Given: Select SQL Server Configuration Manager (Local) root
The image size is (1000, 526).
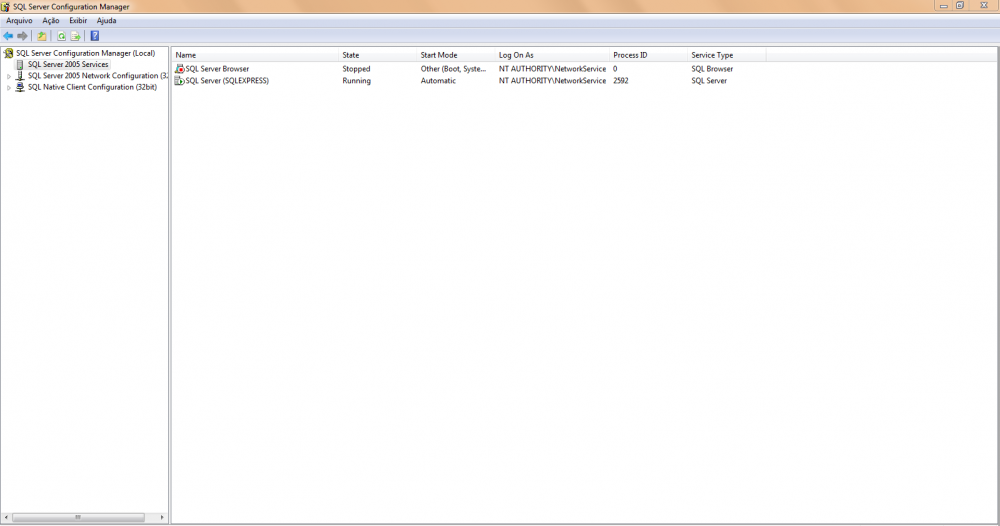Looking at the screenshot, I should (x=85, y=53).
